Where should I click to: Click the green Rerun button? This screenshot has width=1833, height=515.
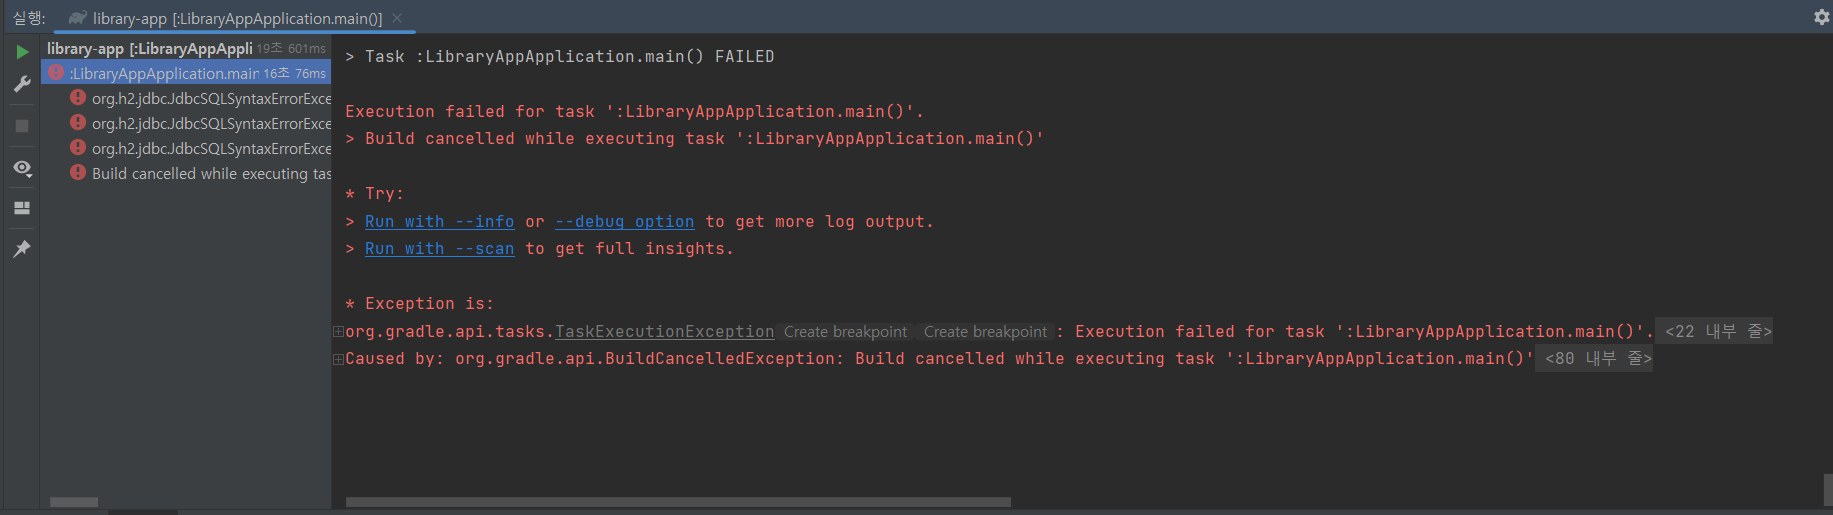(22, 52)
